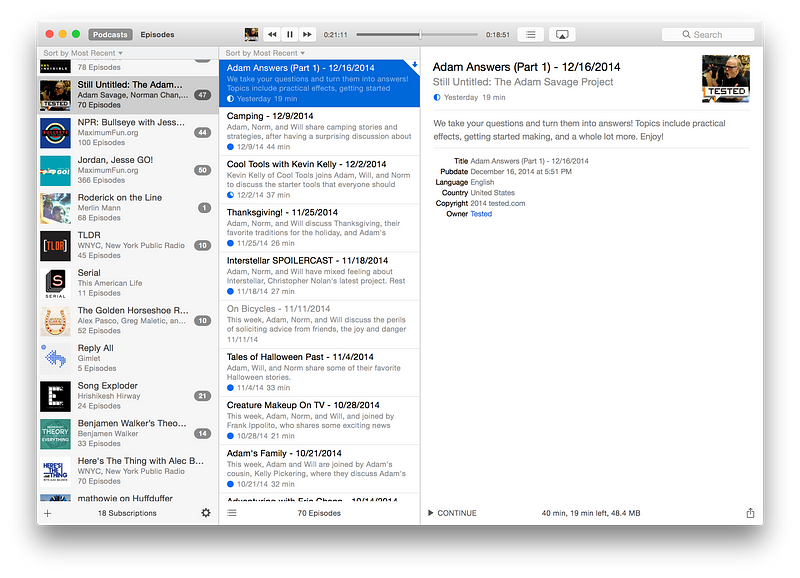This screenshot has height=578, width=800.
Task: Open the Tested owner link
Action: pos(481,214)
